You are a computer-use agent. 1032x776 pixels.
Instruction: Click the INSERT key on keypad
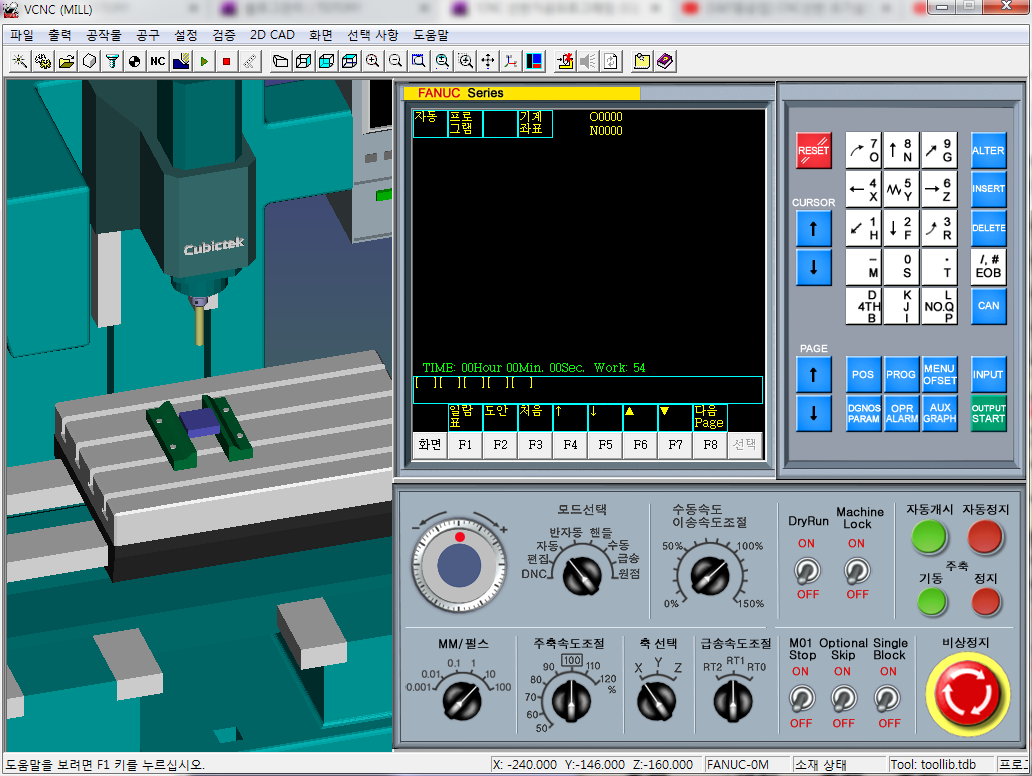tap(988, 189)
